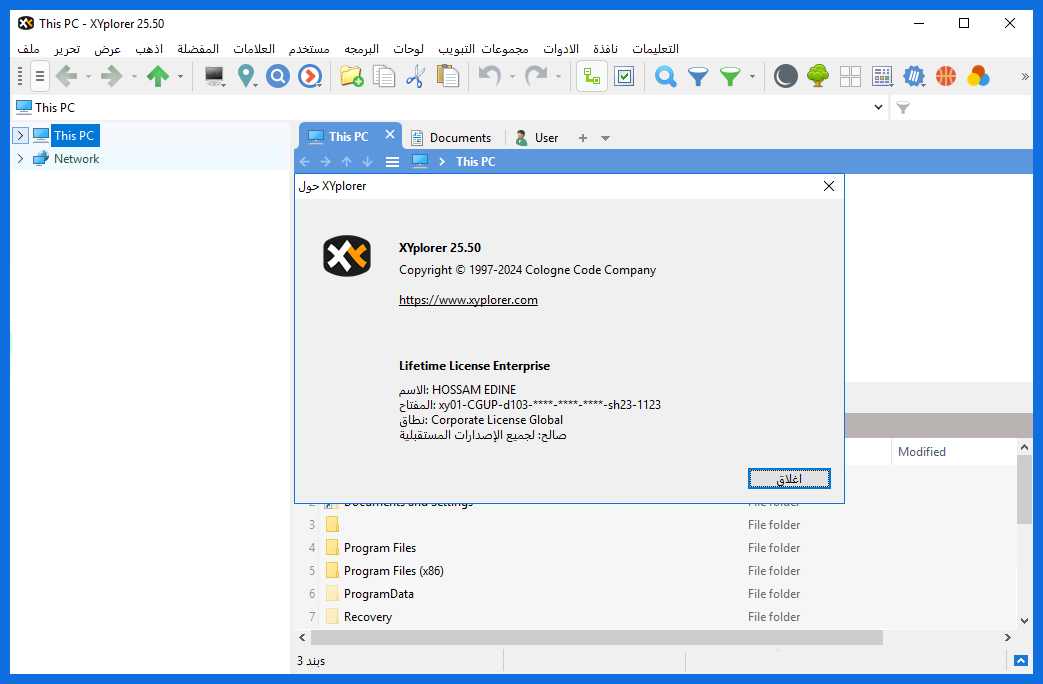1043x684 pixels.
Task: Select the ProgramData folder row
Action: point(655,594)
